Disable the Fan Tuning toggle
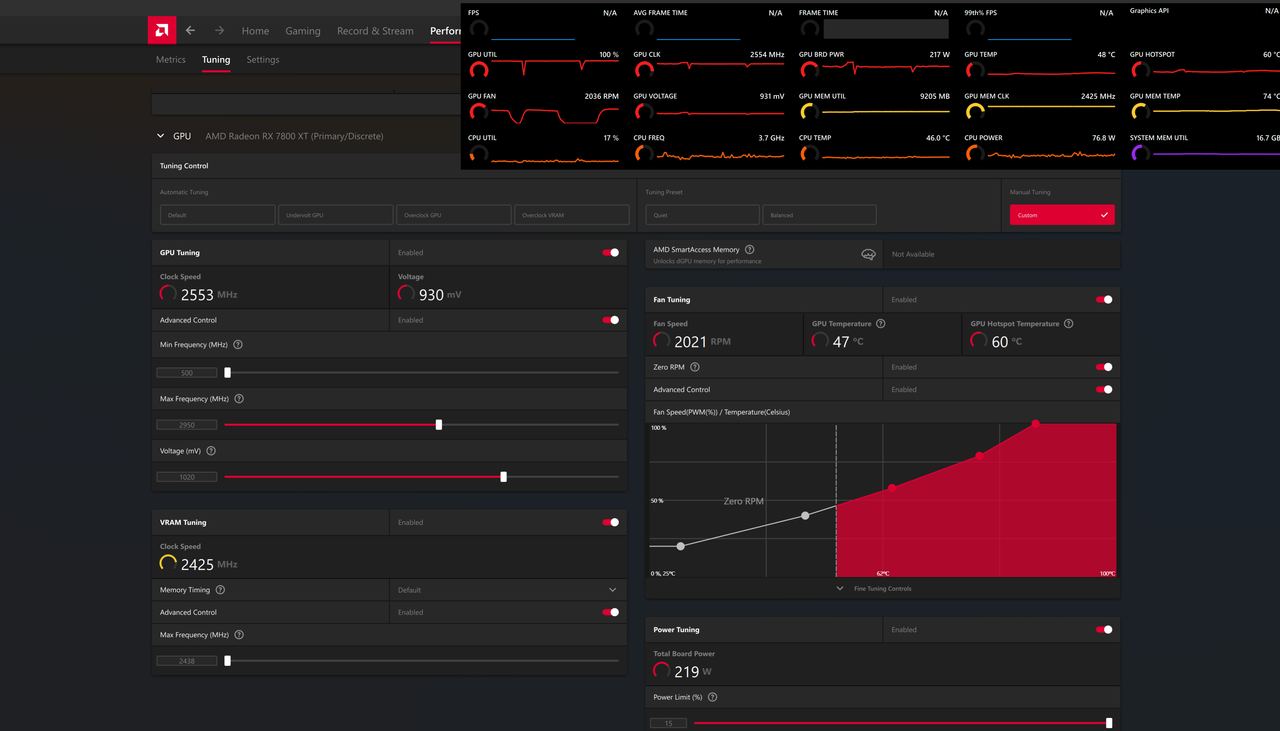 point(1104,299)
